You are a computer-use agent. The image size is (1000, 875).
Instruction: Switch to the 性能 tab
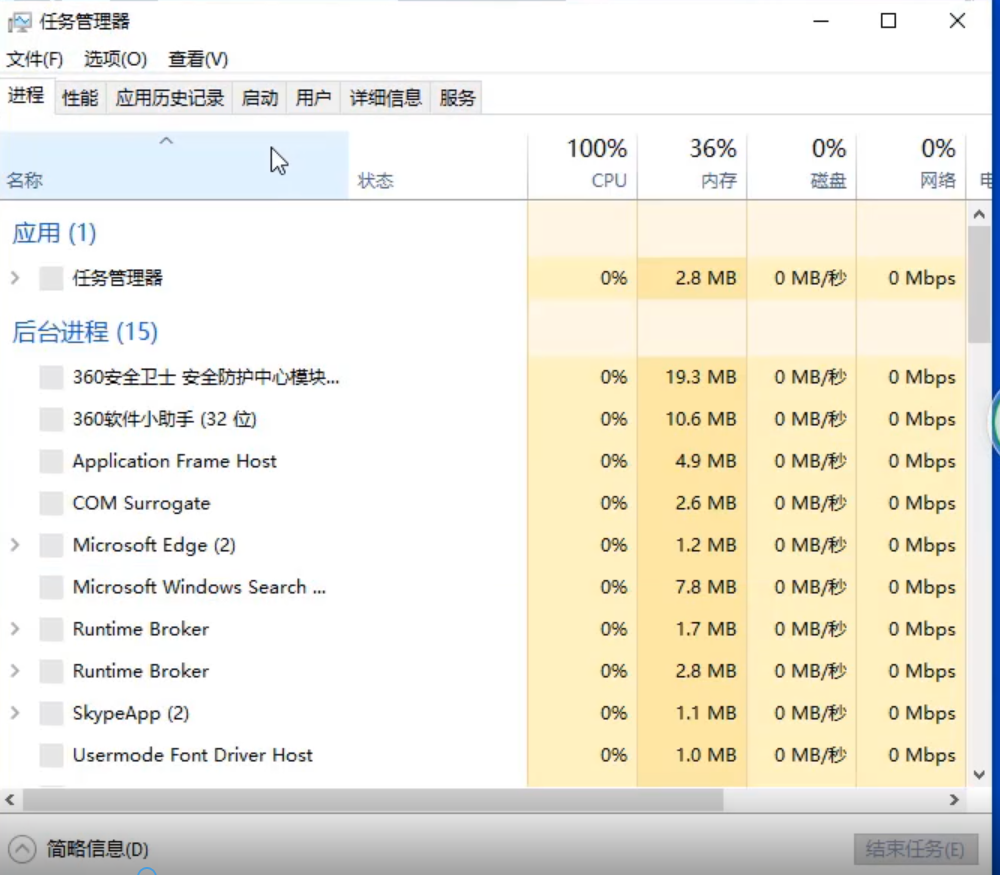[x=80, y=98]
